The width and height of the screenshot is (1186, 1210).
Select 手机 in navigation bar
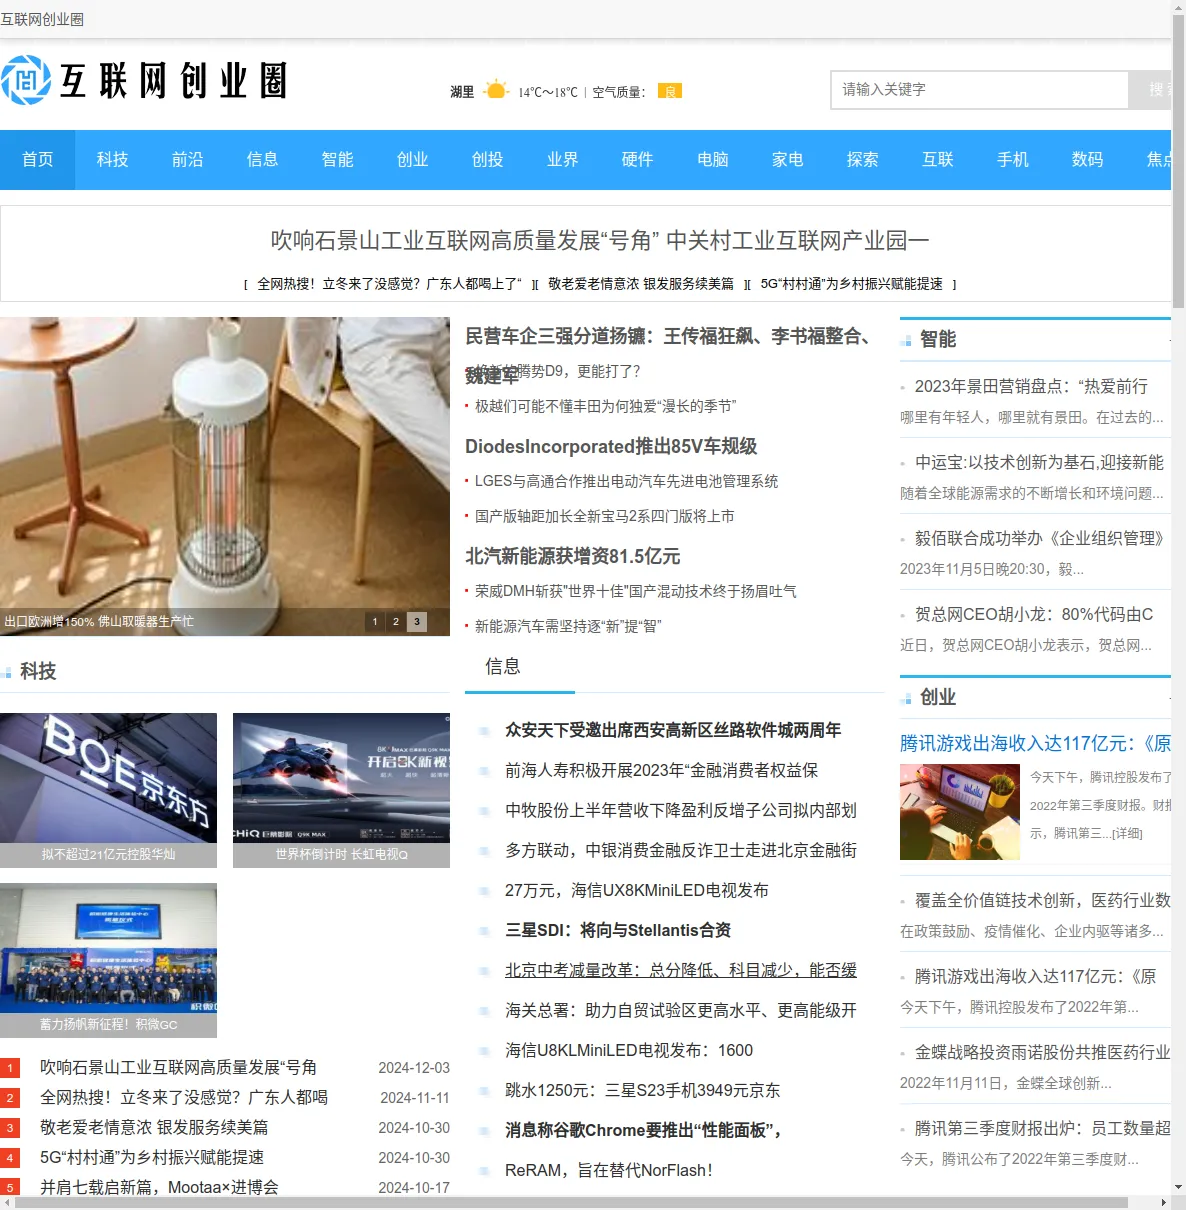click(1012, 159)
